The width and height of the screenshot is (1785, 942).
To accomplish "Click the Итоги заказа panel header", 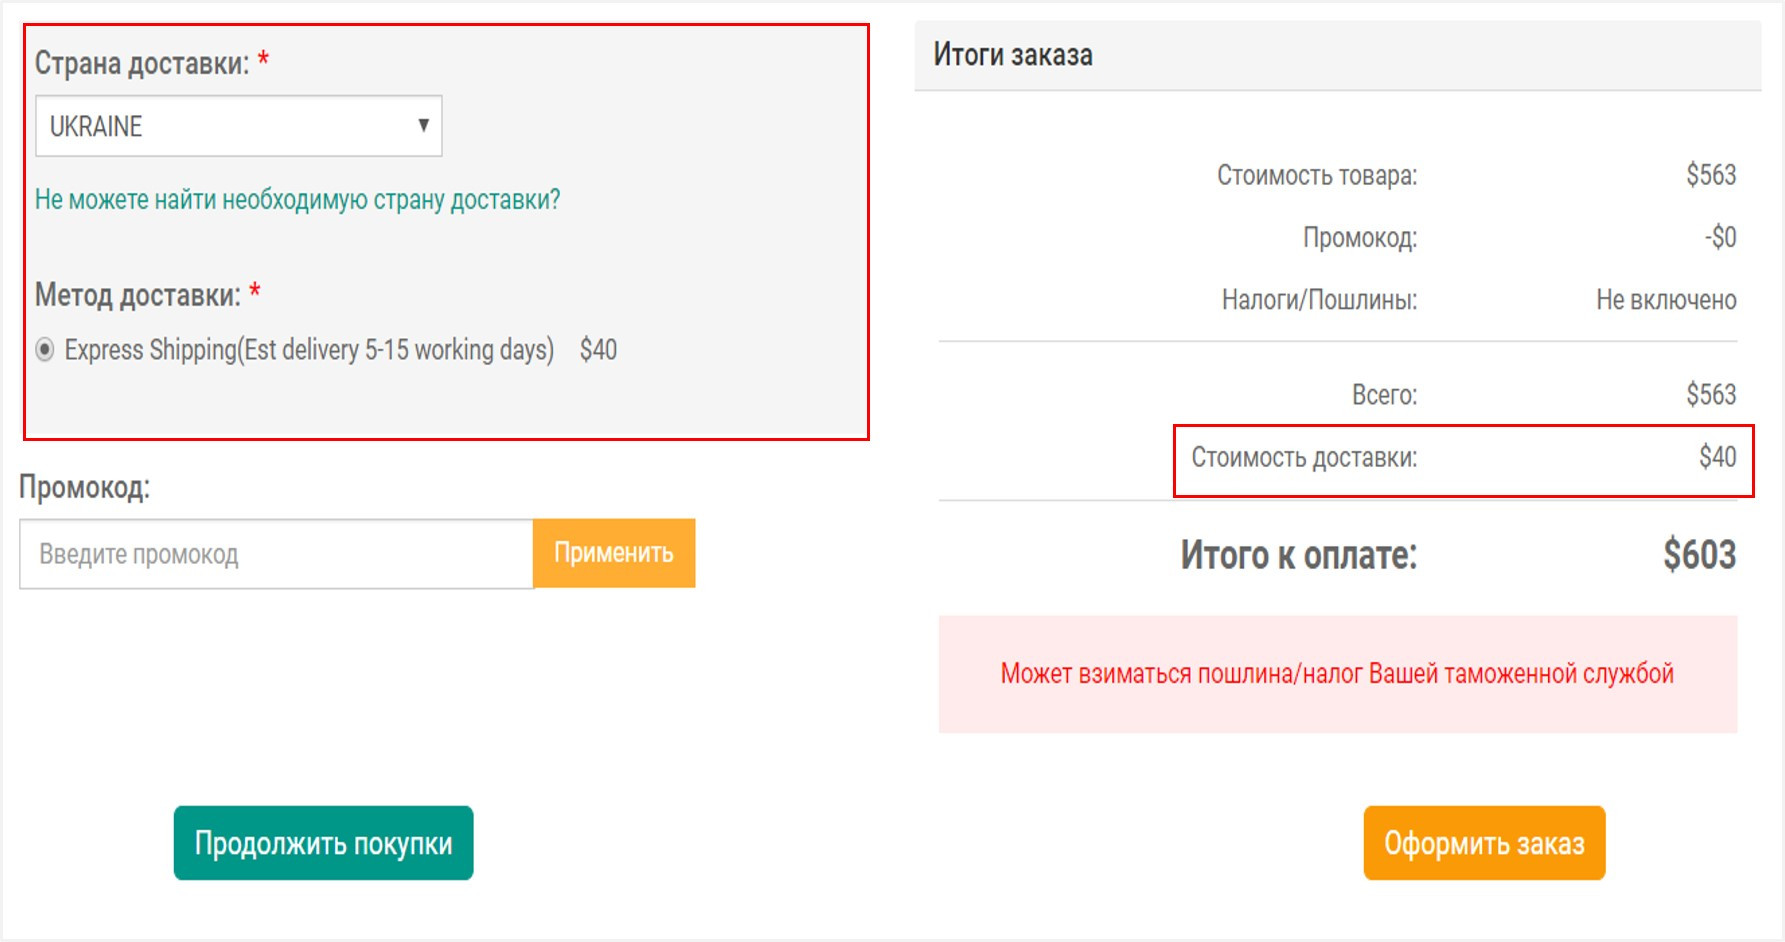I will click(x=1338, y=55).
